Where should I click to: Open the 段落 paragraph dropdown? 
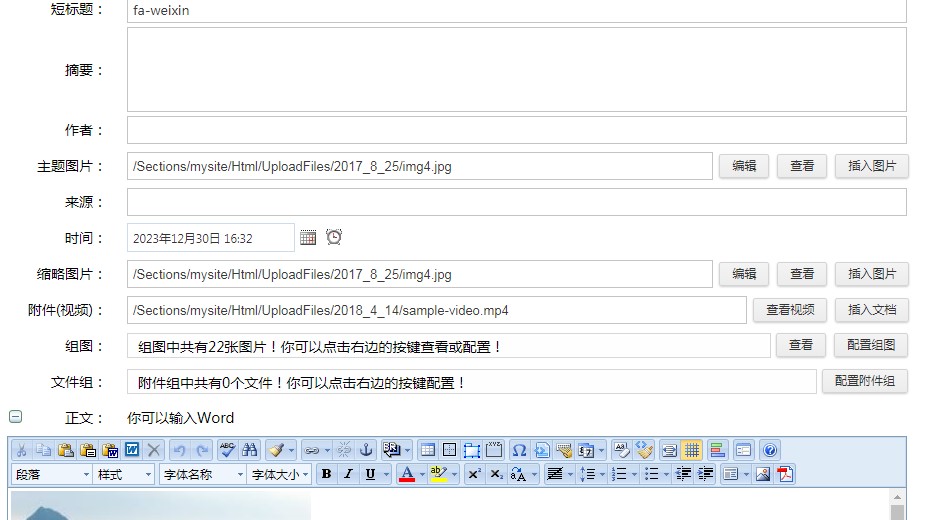click(x=86, y=474)
